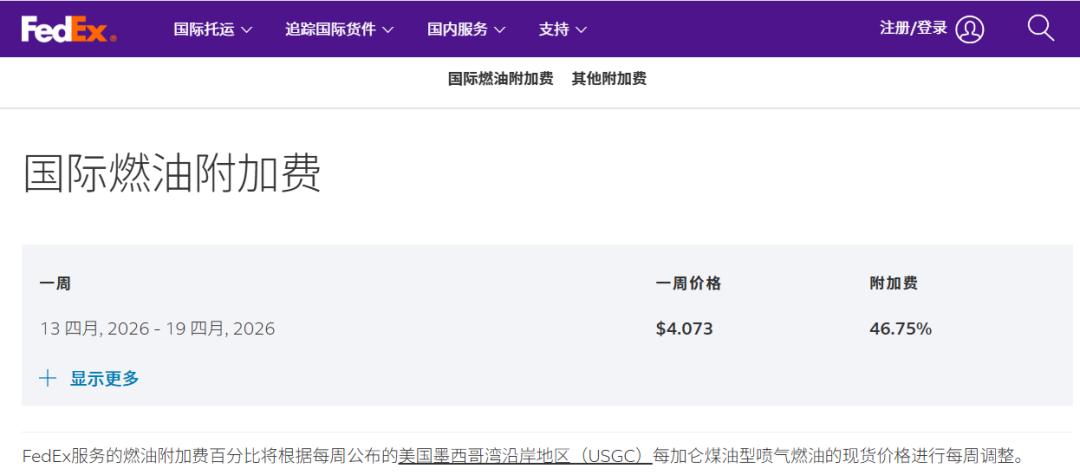Click the user profile avatar icon
Image resolution: width=1080 pixels, height=475 pixels.
point(969,29)
